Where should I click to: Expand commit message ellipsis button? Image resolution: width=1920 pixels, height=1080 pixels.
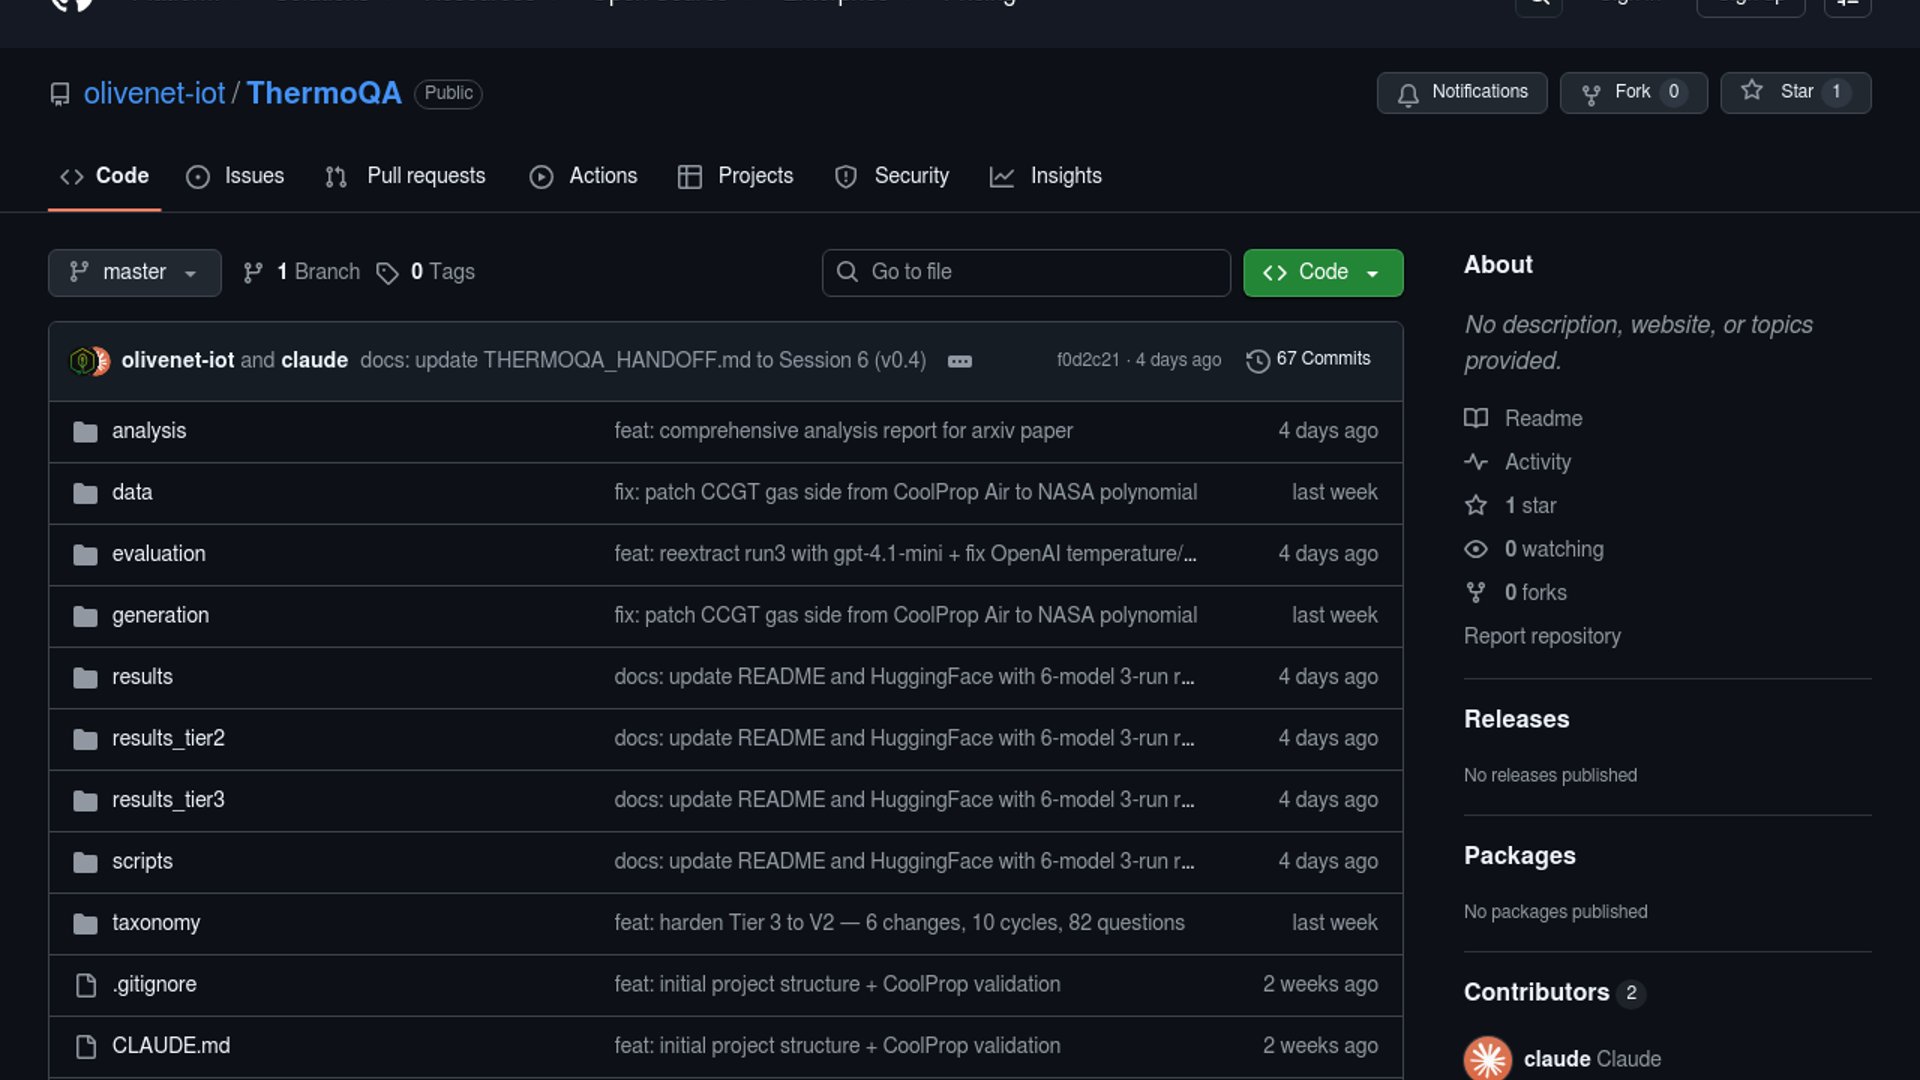coord(959,361)
